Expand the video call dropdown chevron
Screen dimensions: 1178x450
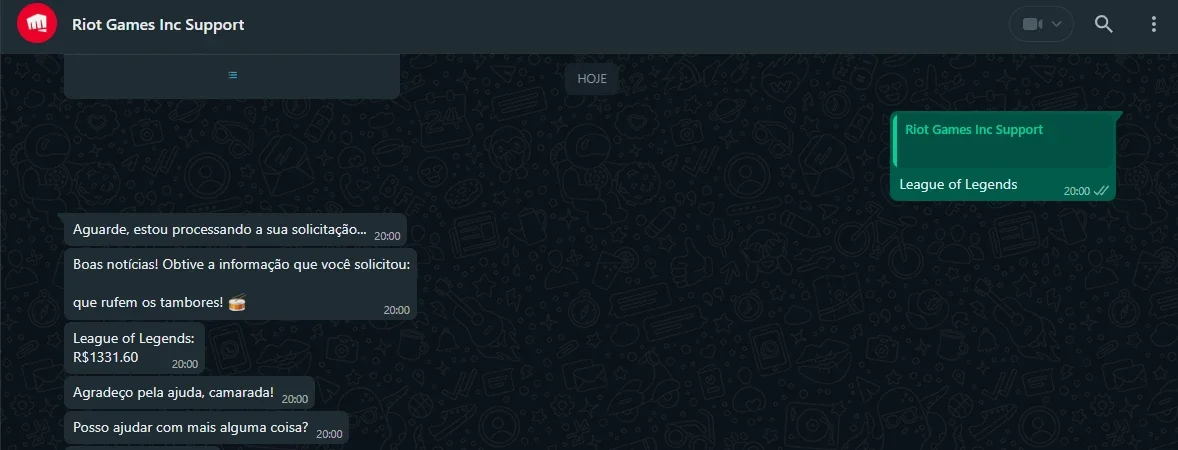[1057, 24]
